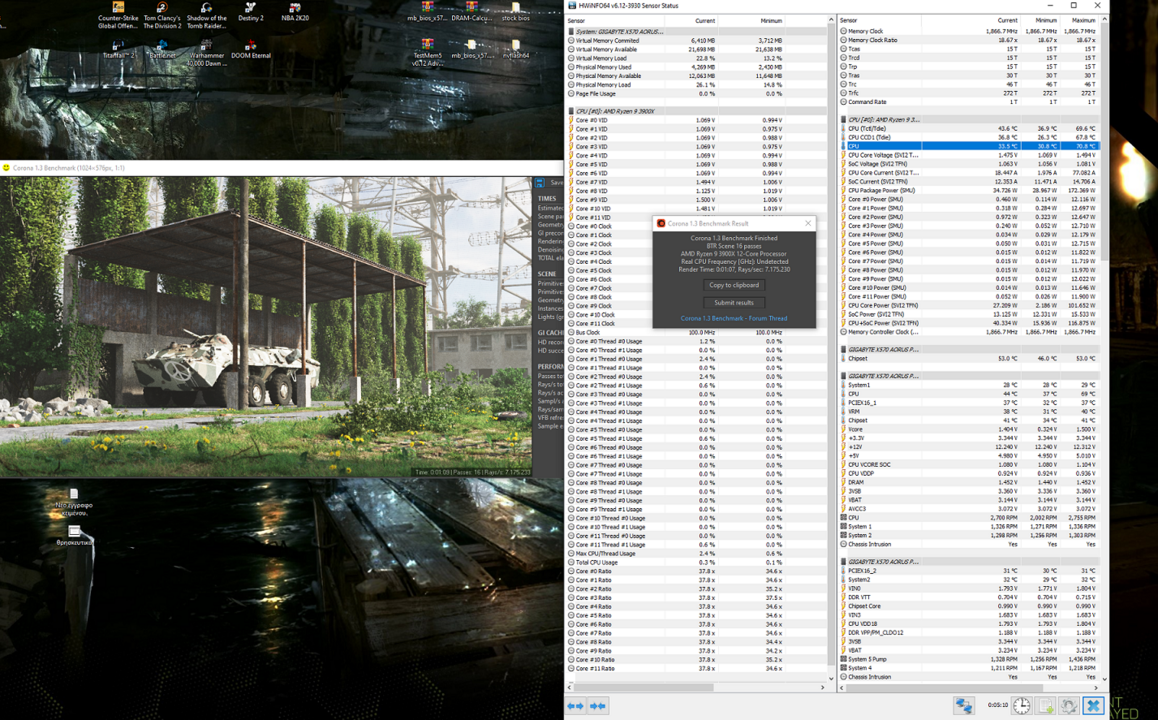Click HWiNFO collapse columns arrows button
Viewport: 1158px width, 720px height.
pyautogui.click(x=598, y=706)
